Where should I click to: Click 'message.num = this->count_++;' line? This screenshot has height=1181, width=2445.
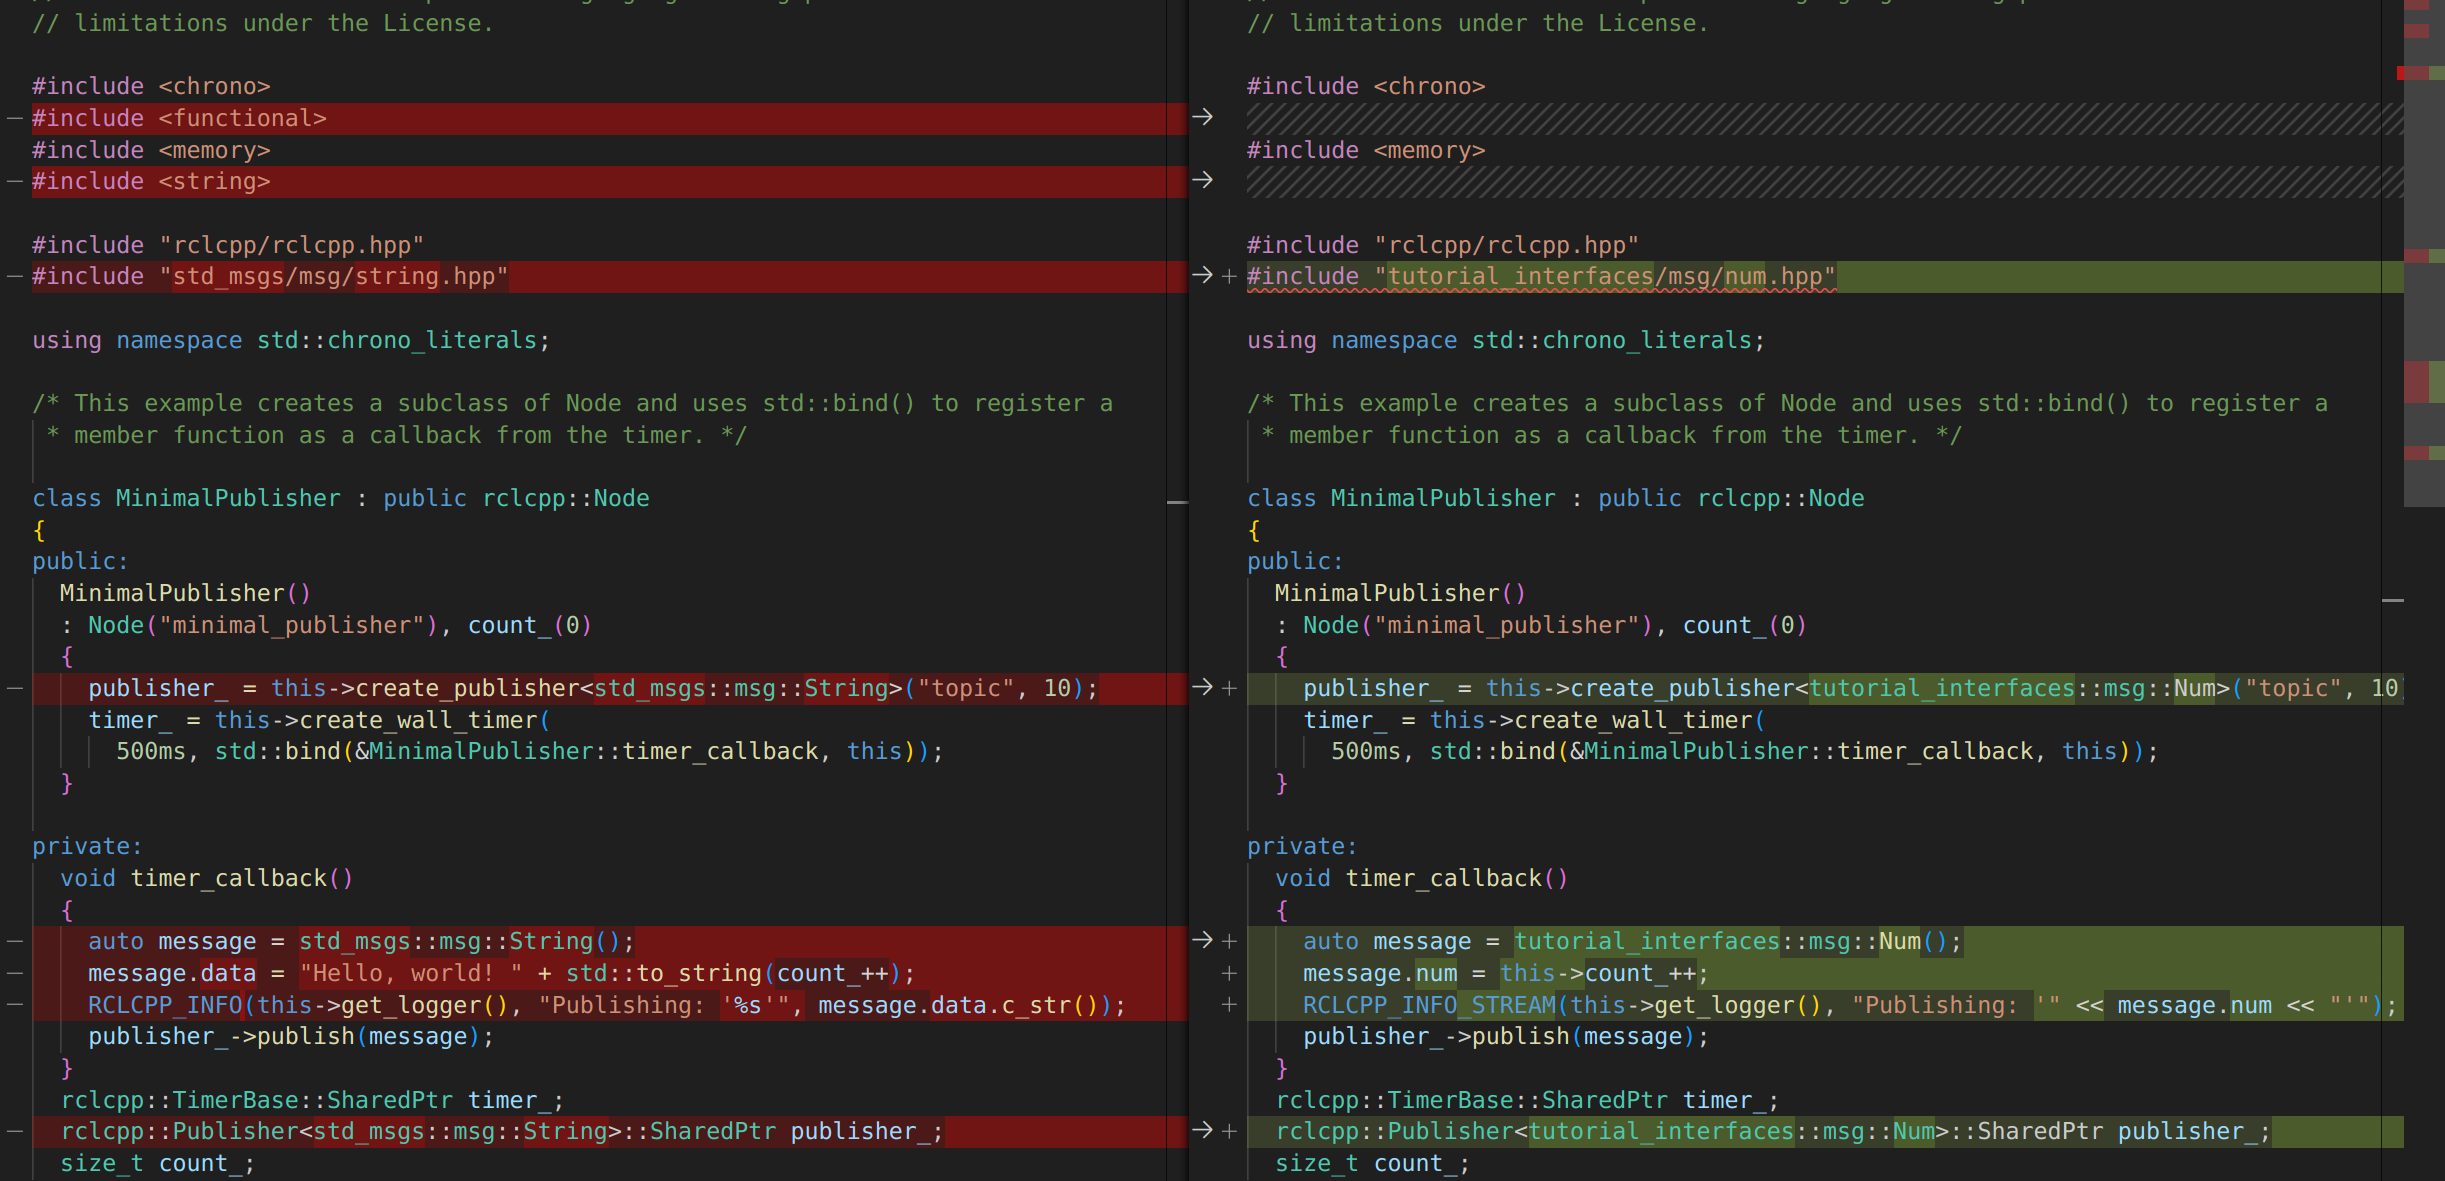(x=1506, y=973)
